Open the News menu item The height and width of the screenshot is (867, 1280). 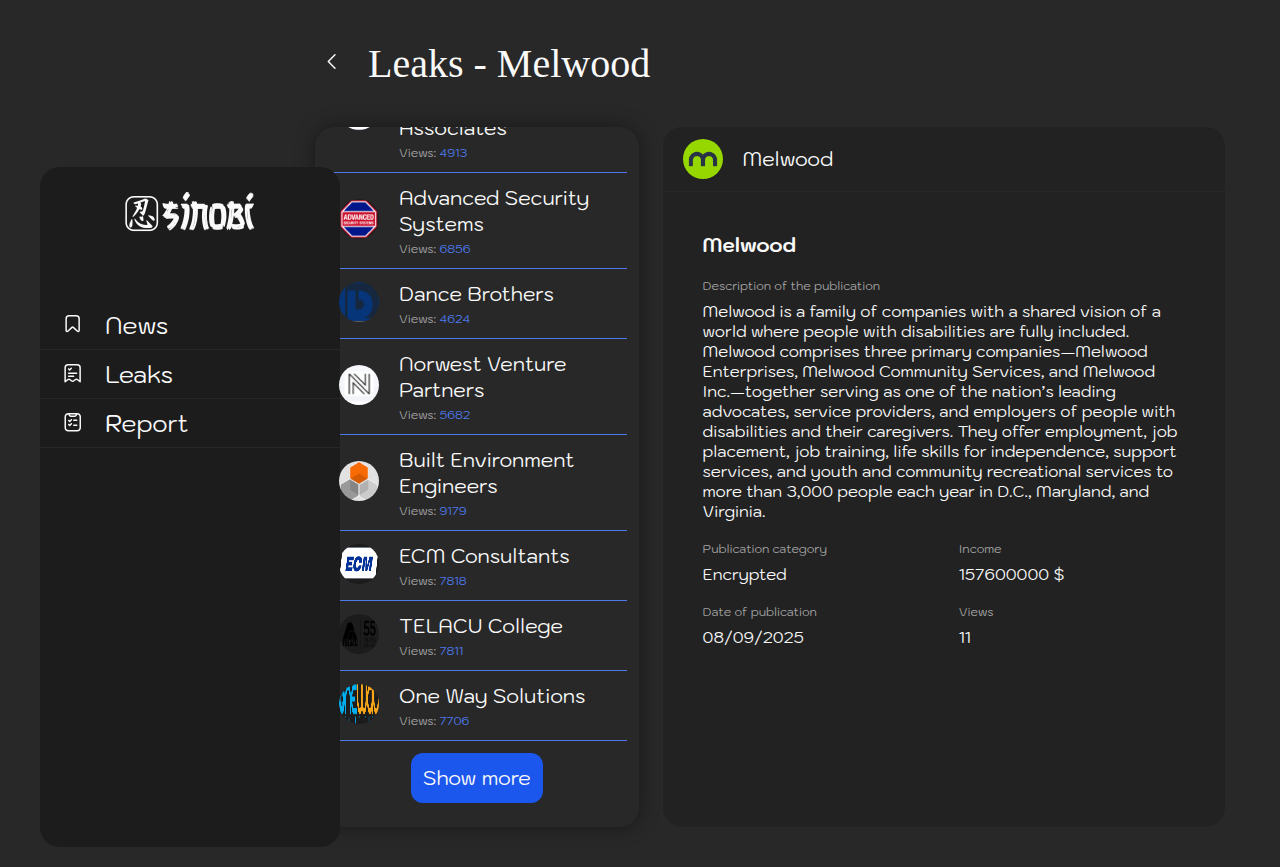[x=136, y=326]
